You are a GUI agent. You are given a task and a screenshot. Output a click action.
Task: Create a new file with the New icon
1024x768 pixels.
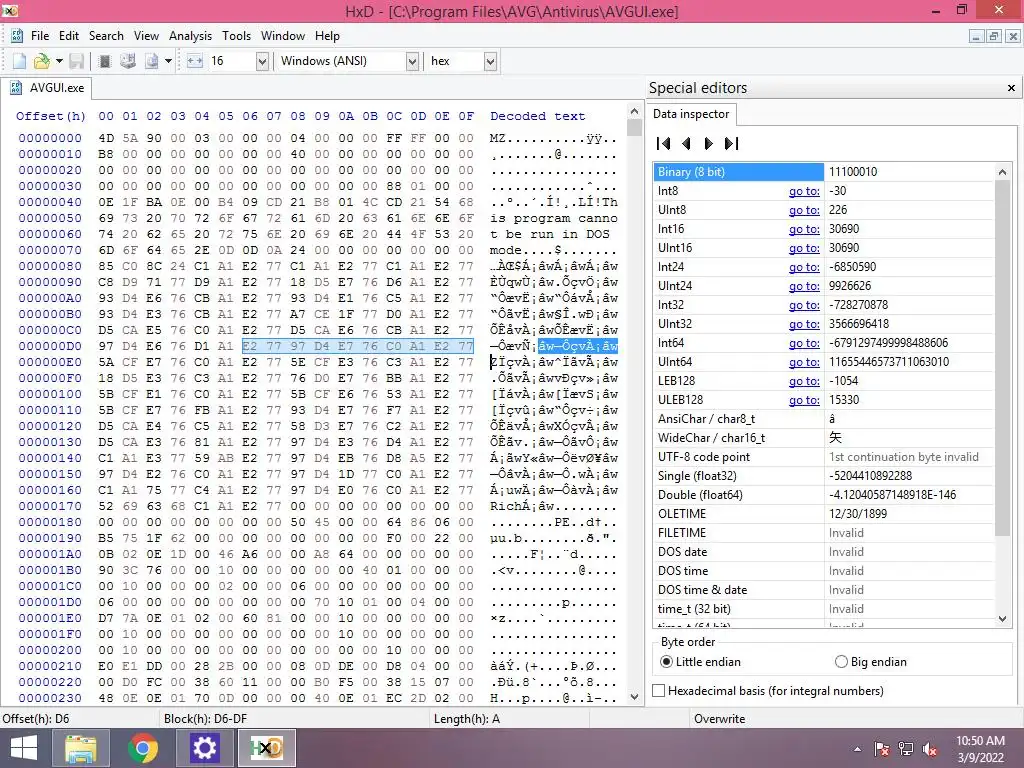[x=19, y=61]
